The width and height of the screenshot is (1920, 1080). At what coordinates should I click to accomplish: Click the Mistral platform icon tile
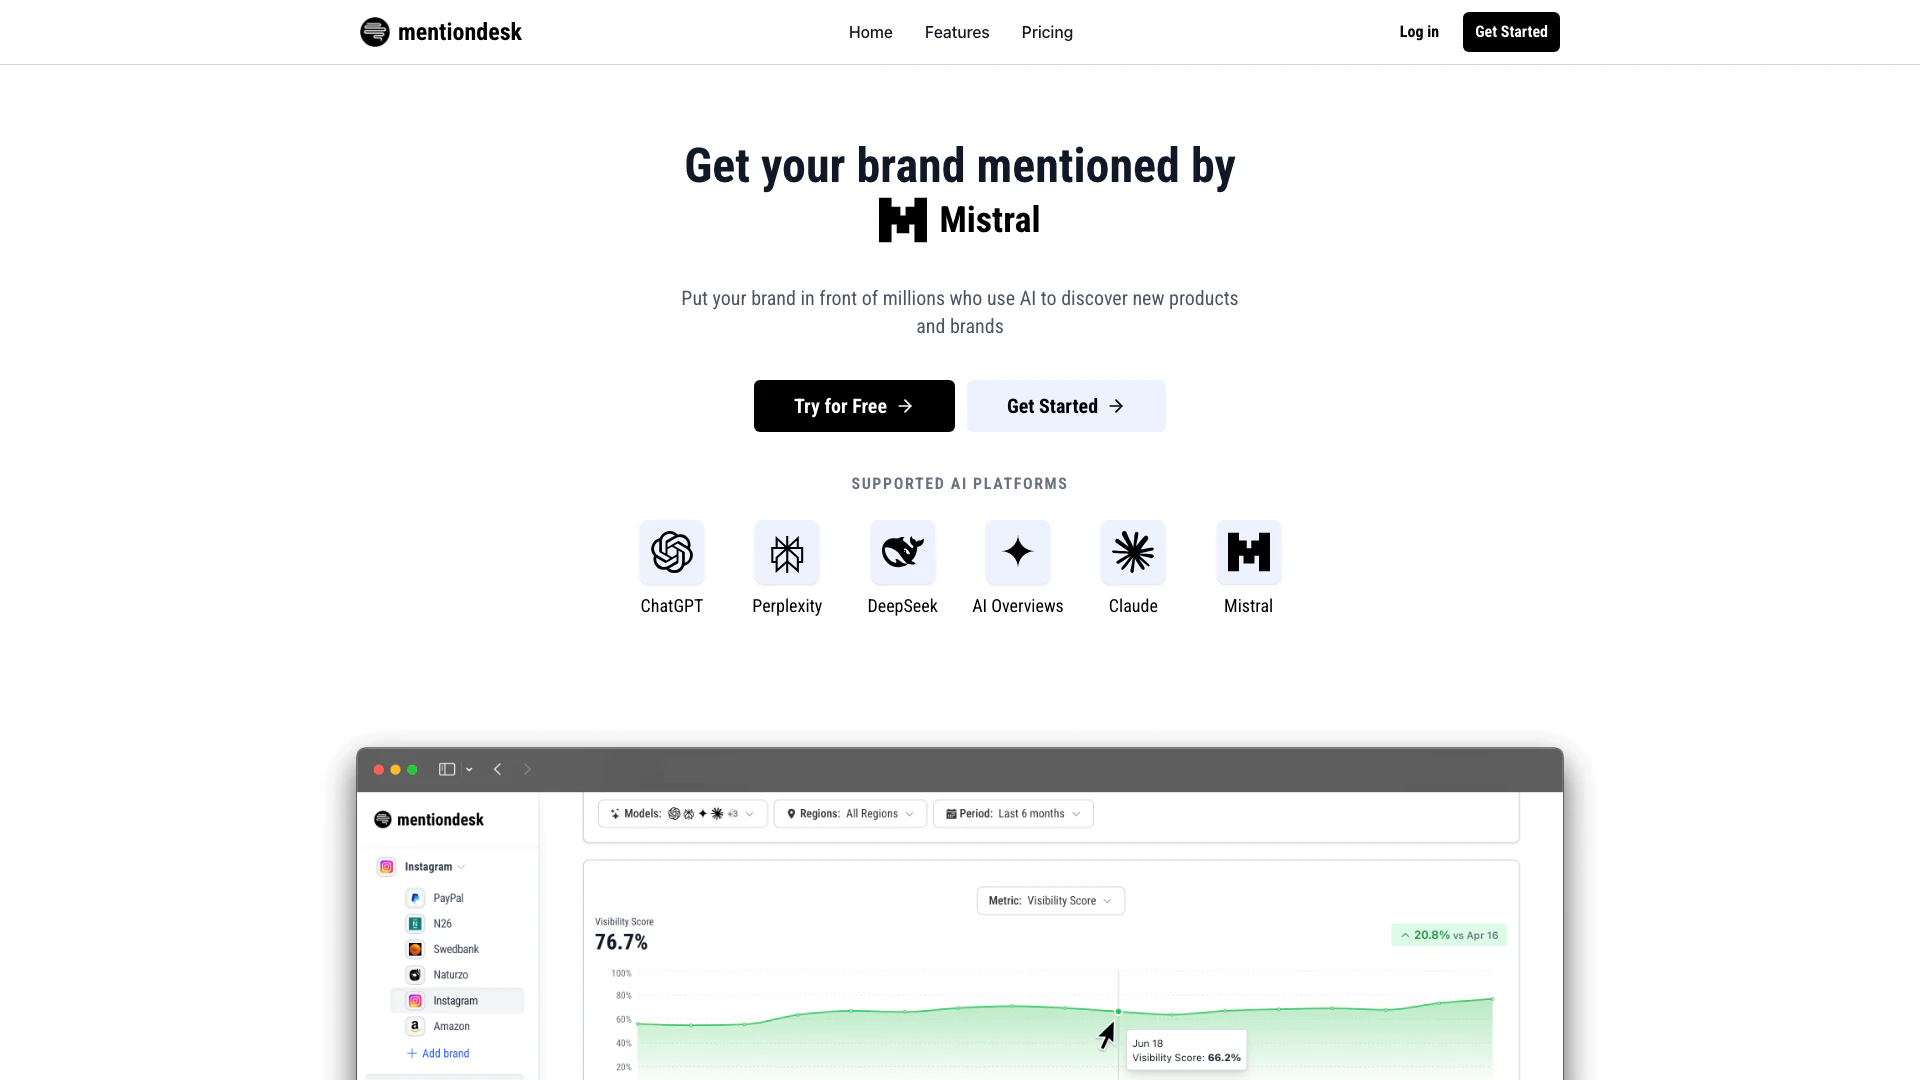tap(1248, 552)
